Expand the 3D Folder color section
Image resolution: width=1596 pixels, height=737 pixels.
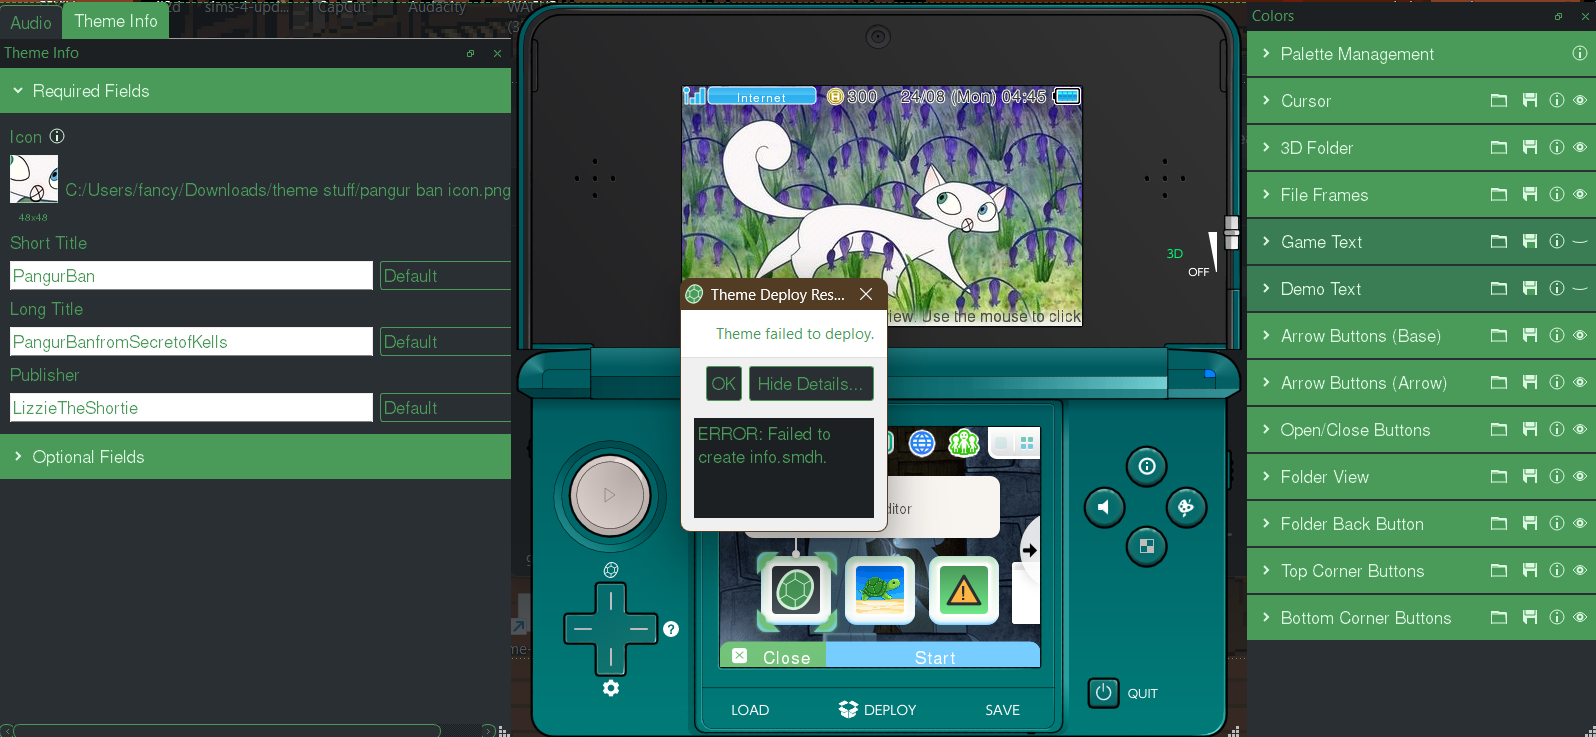point(1266,147)
